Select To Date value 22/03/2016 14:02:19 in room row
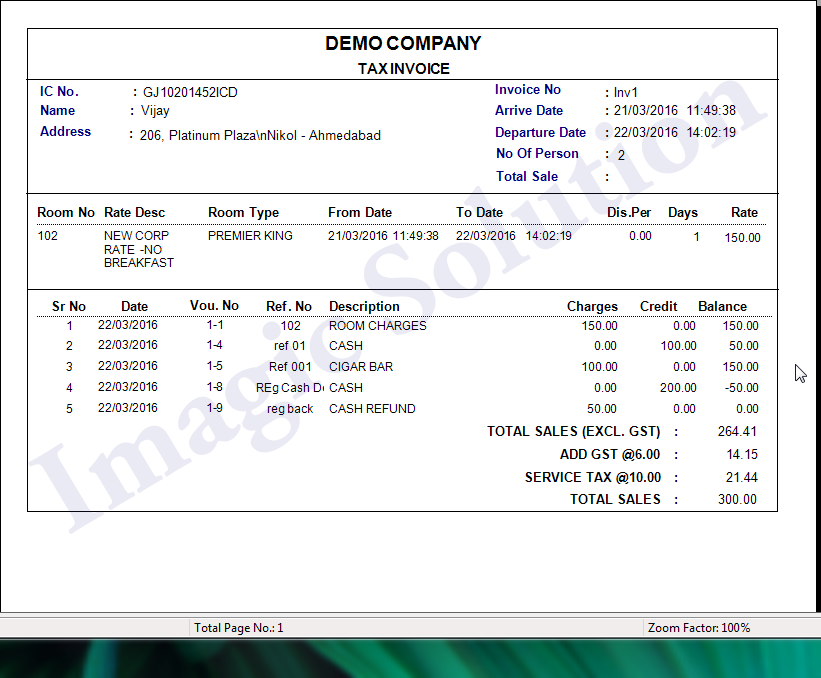Viewport: 821px width, 678px height. (x=514, y=236)
